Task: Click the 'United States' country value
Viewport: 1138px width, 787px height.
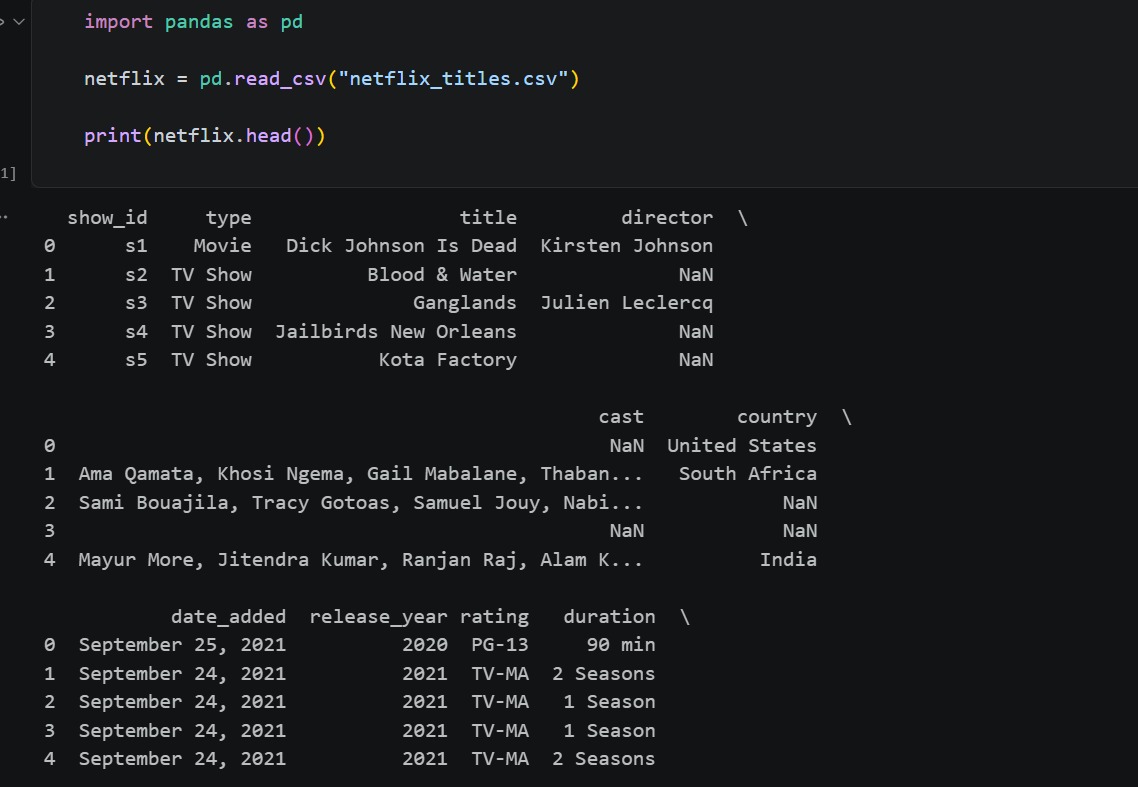Action: point(742,445)
